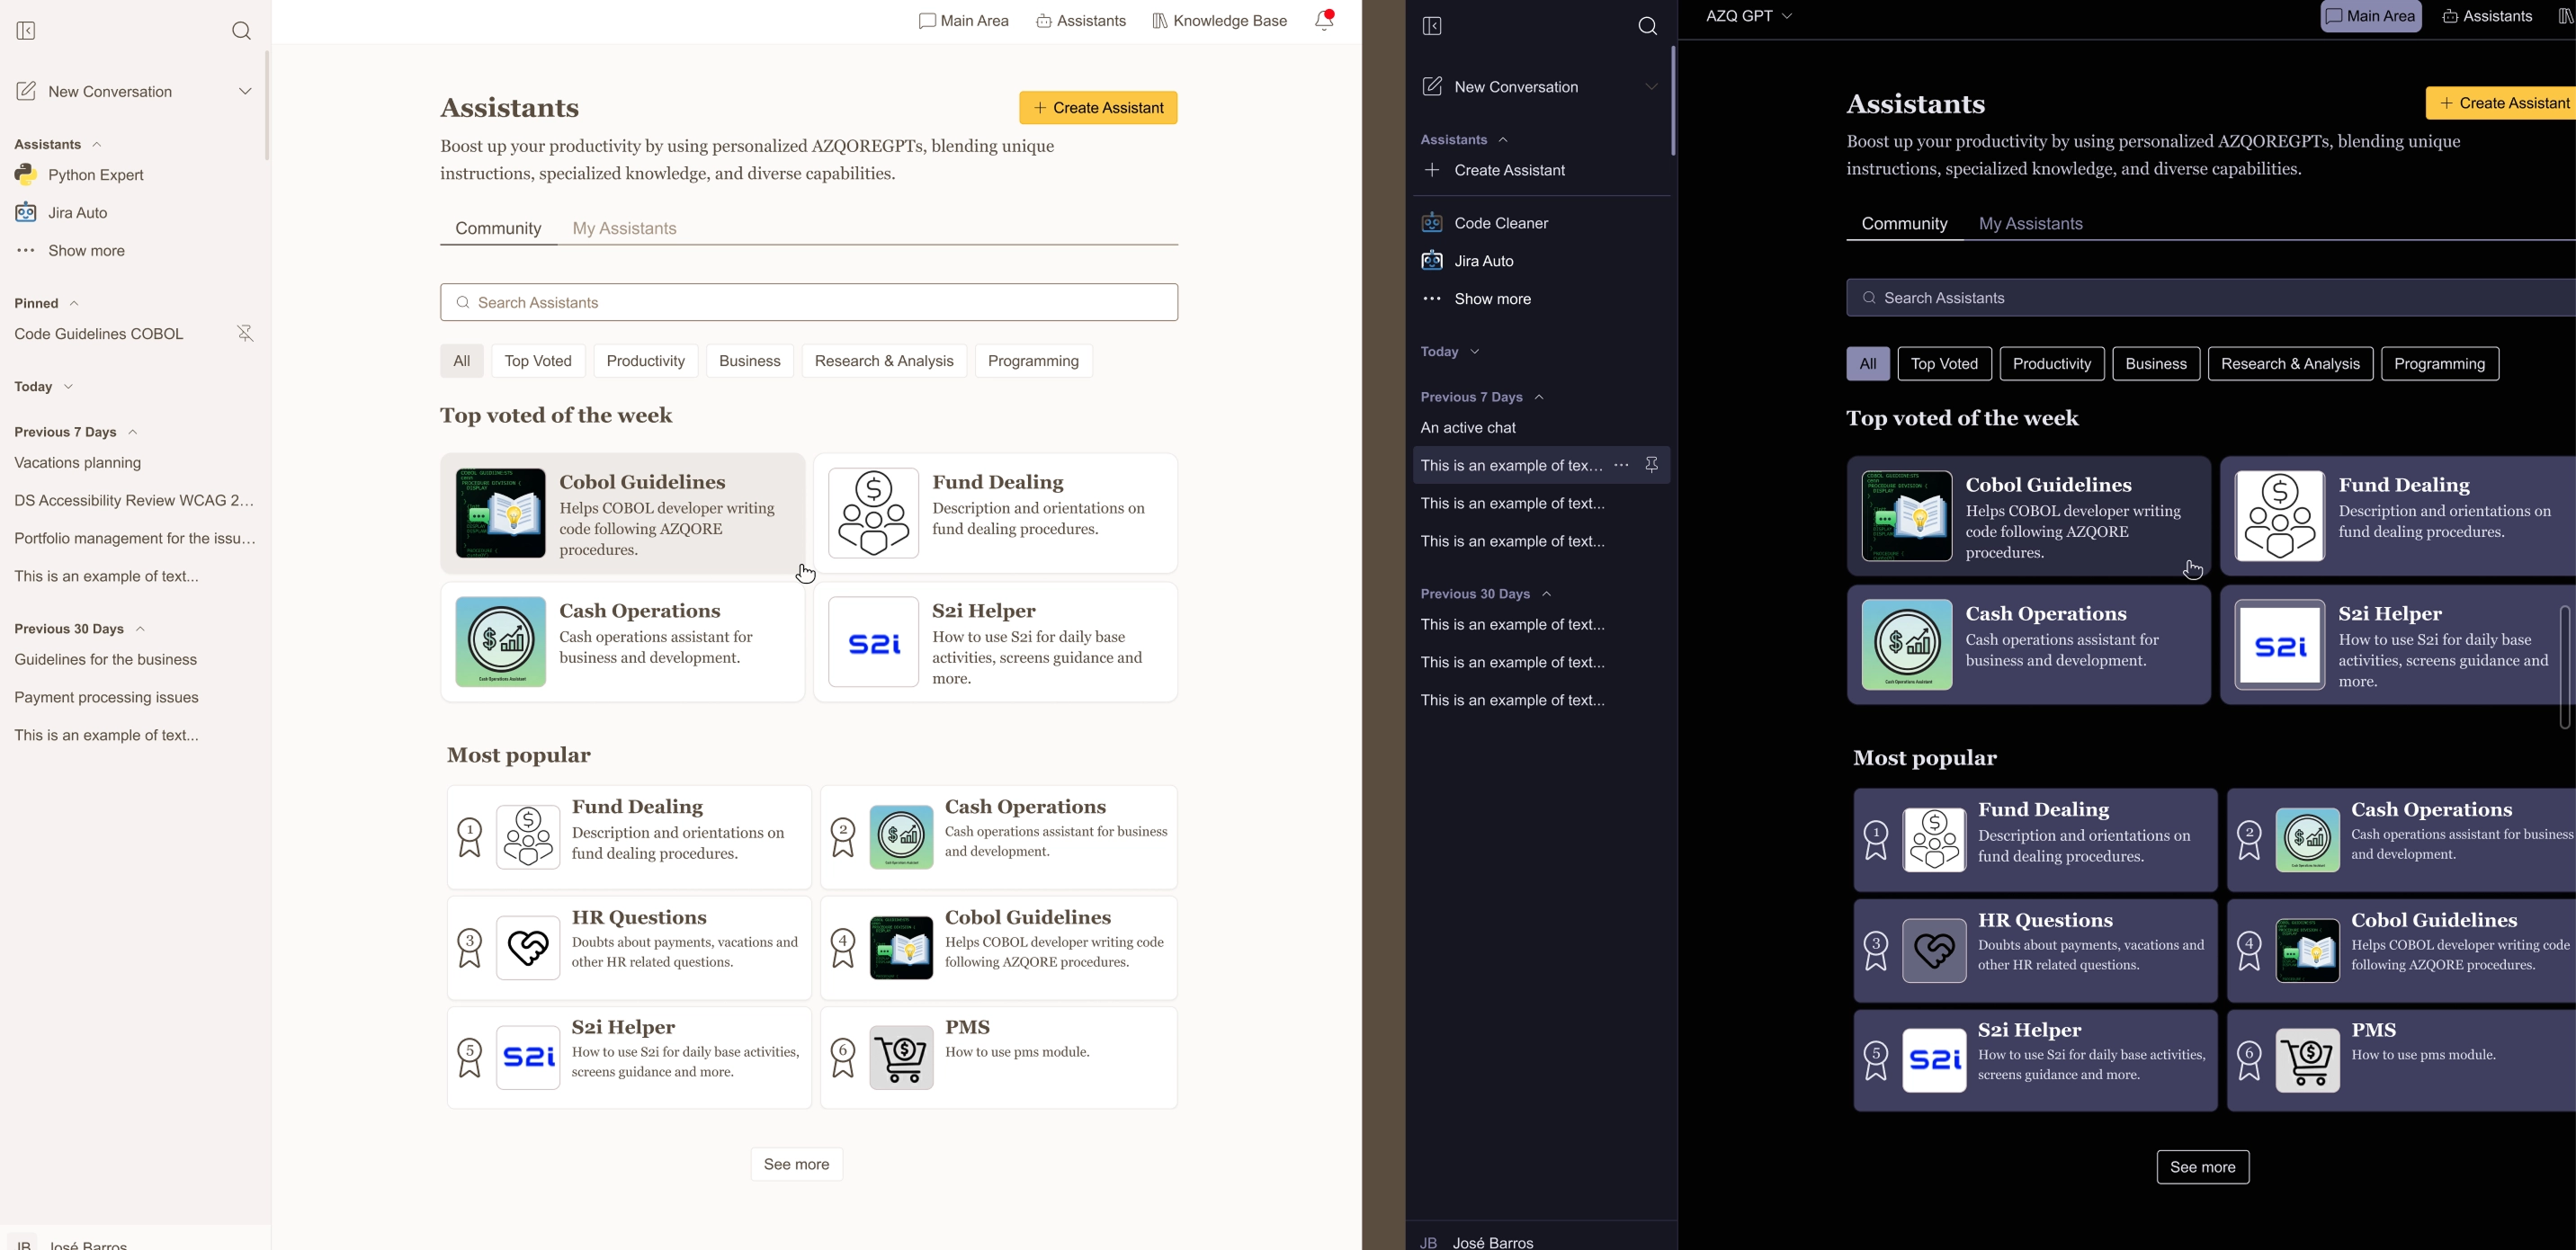
Task: Click Create Assistant button in light window
Action: 1098,108
